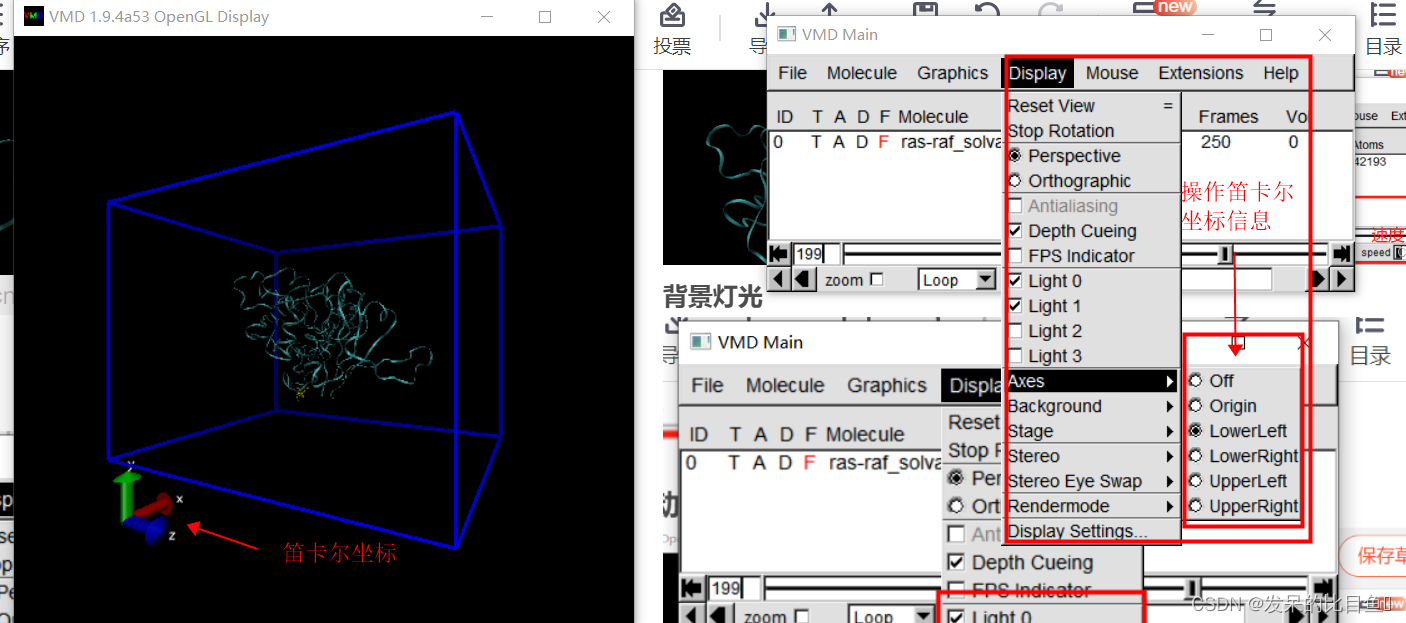The image size is (1406, 623).
Task: Select ras-raf_solva molecule in lower VMD Main
Action: point(885,463)
